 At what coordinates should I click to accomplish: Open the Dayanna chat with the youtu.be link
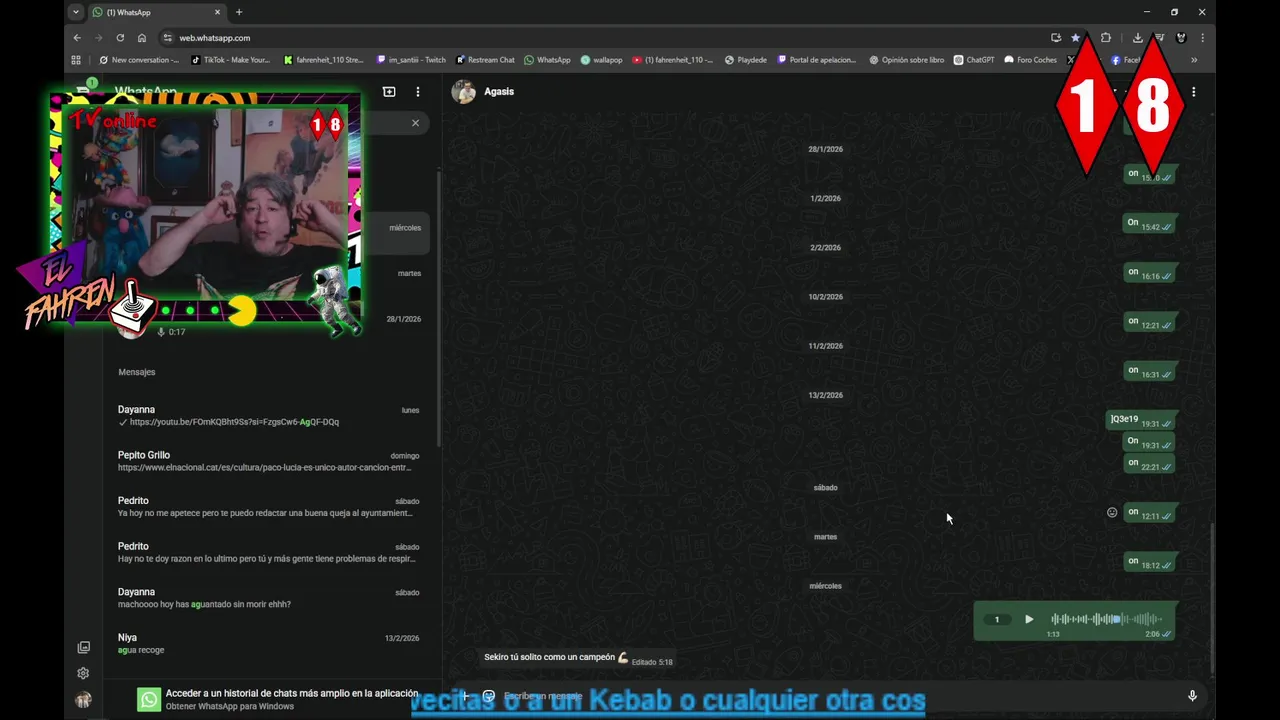(x=268, y=416)
